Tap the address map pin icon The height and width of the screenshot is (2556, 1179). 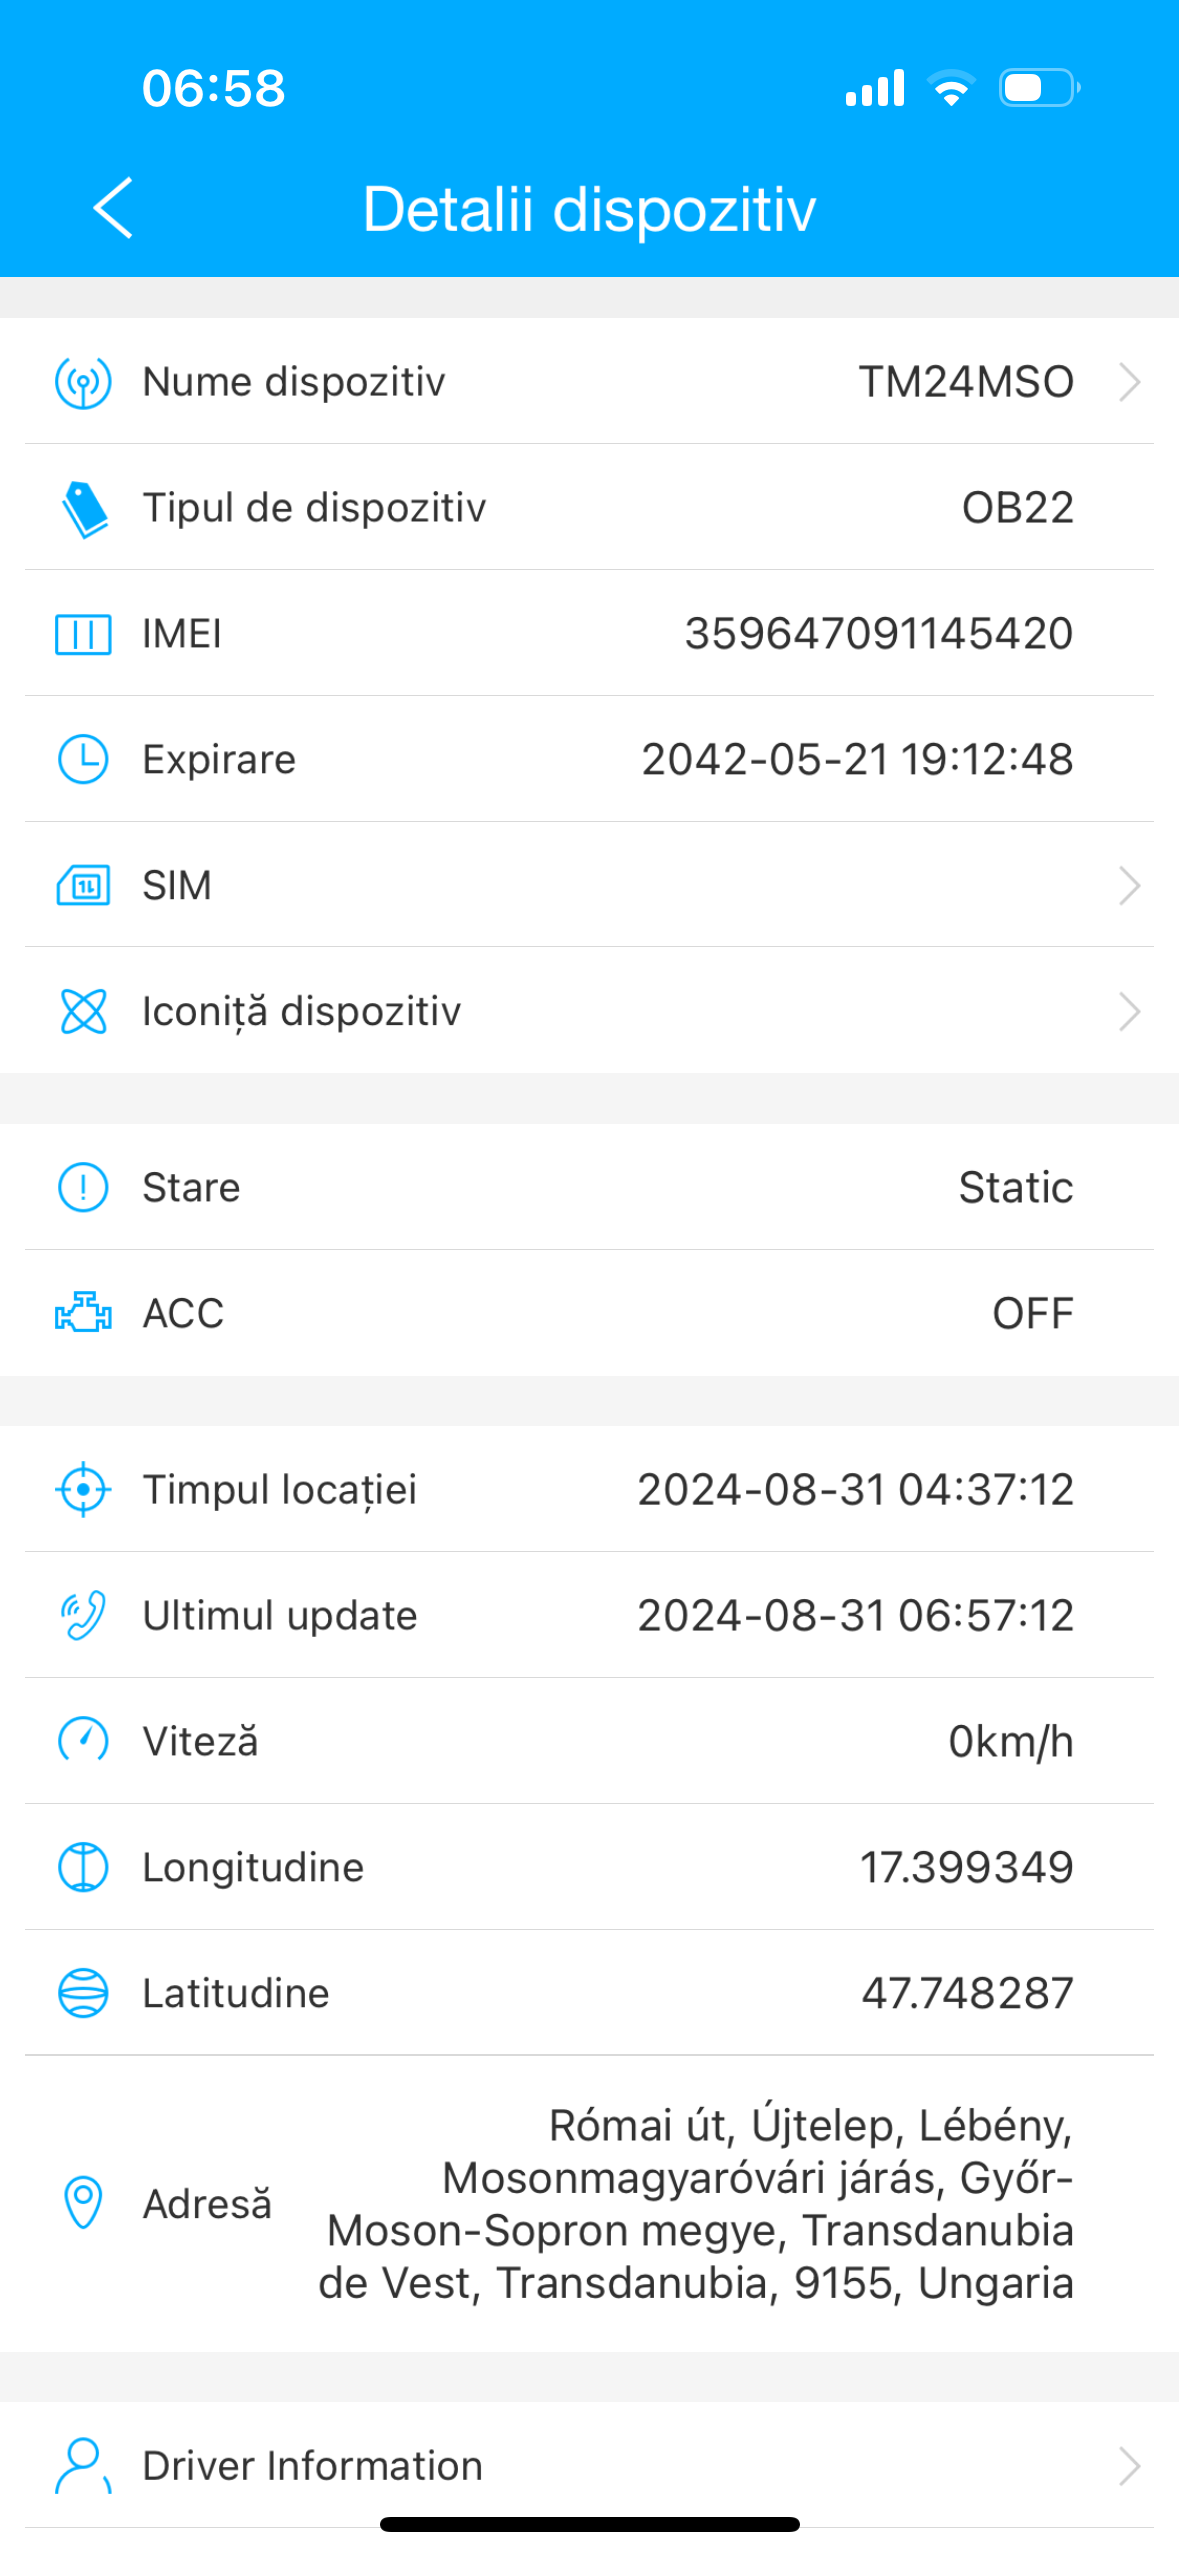pos(83,2203)
